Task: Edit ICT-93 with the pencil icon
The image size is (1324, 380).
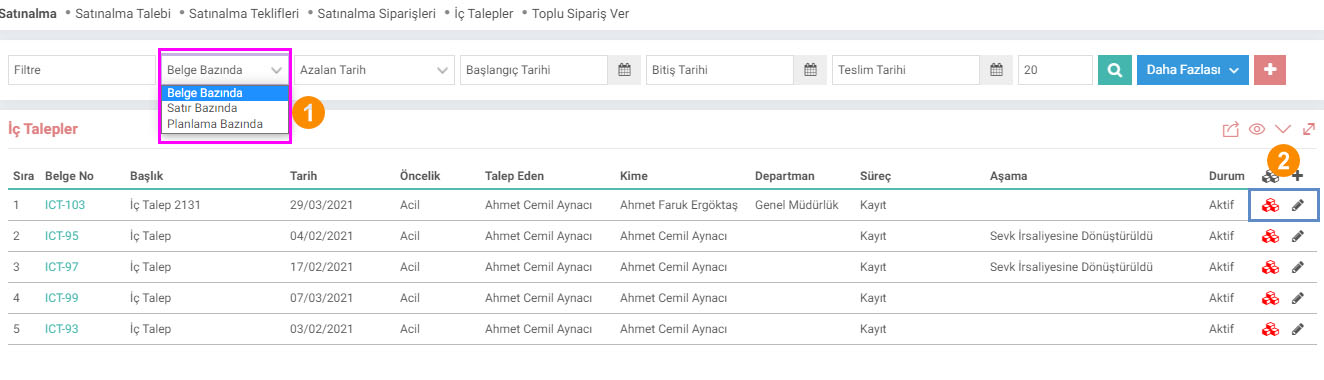Action: point(1298,329)
